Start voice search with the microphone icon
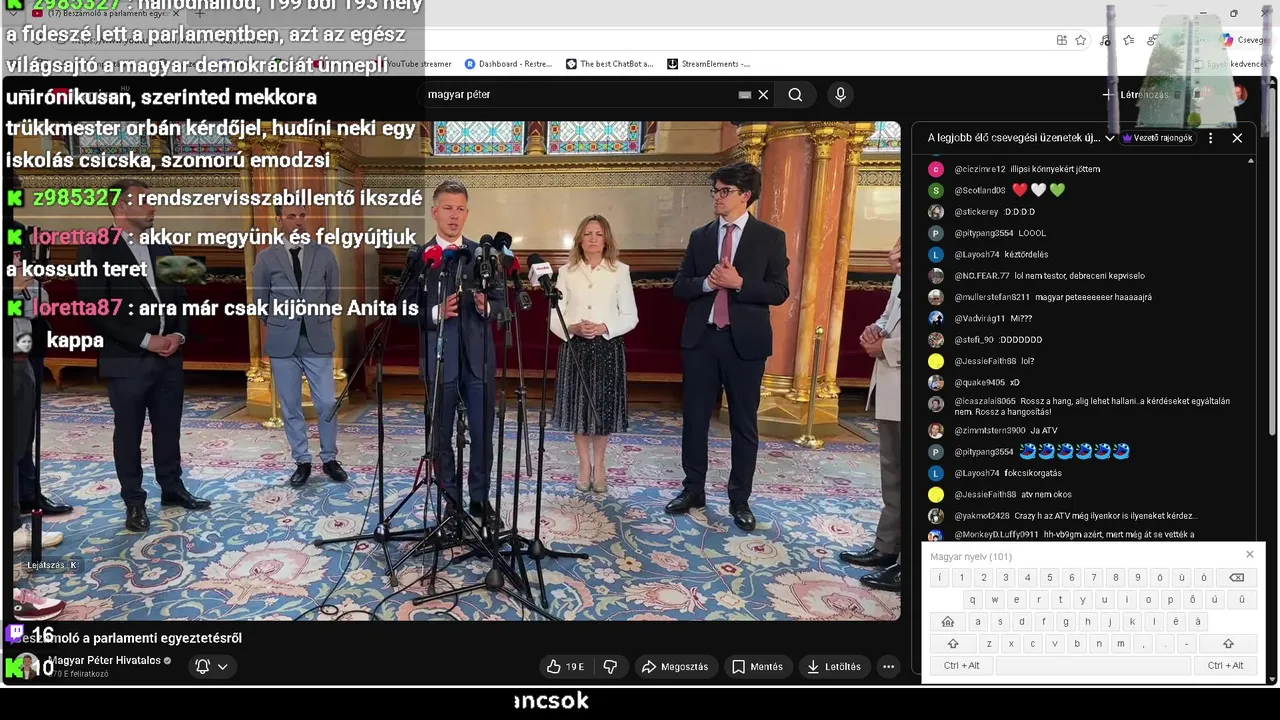This screenshot has height=720, width=1280. 840,94
